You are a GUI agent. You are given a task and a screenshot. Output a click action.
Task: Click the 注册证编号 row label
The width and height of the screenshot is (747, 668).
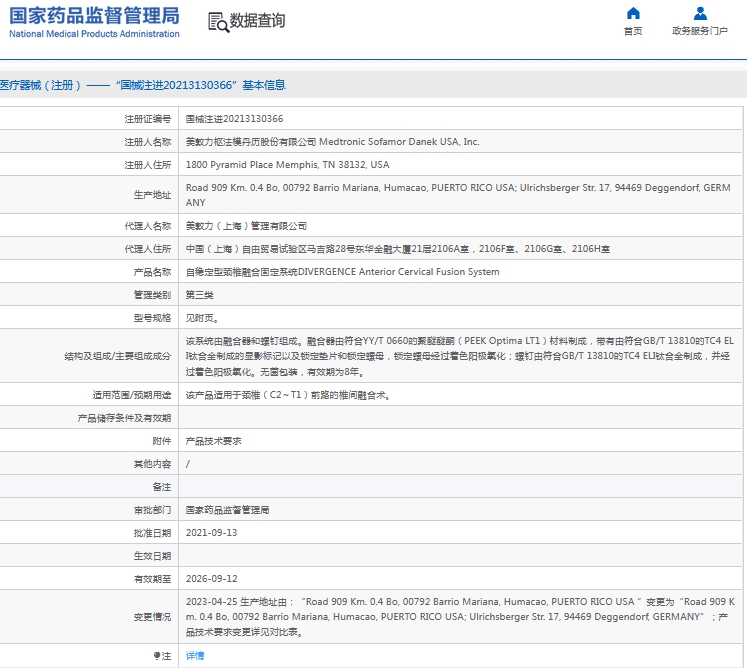coord(148,119)
